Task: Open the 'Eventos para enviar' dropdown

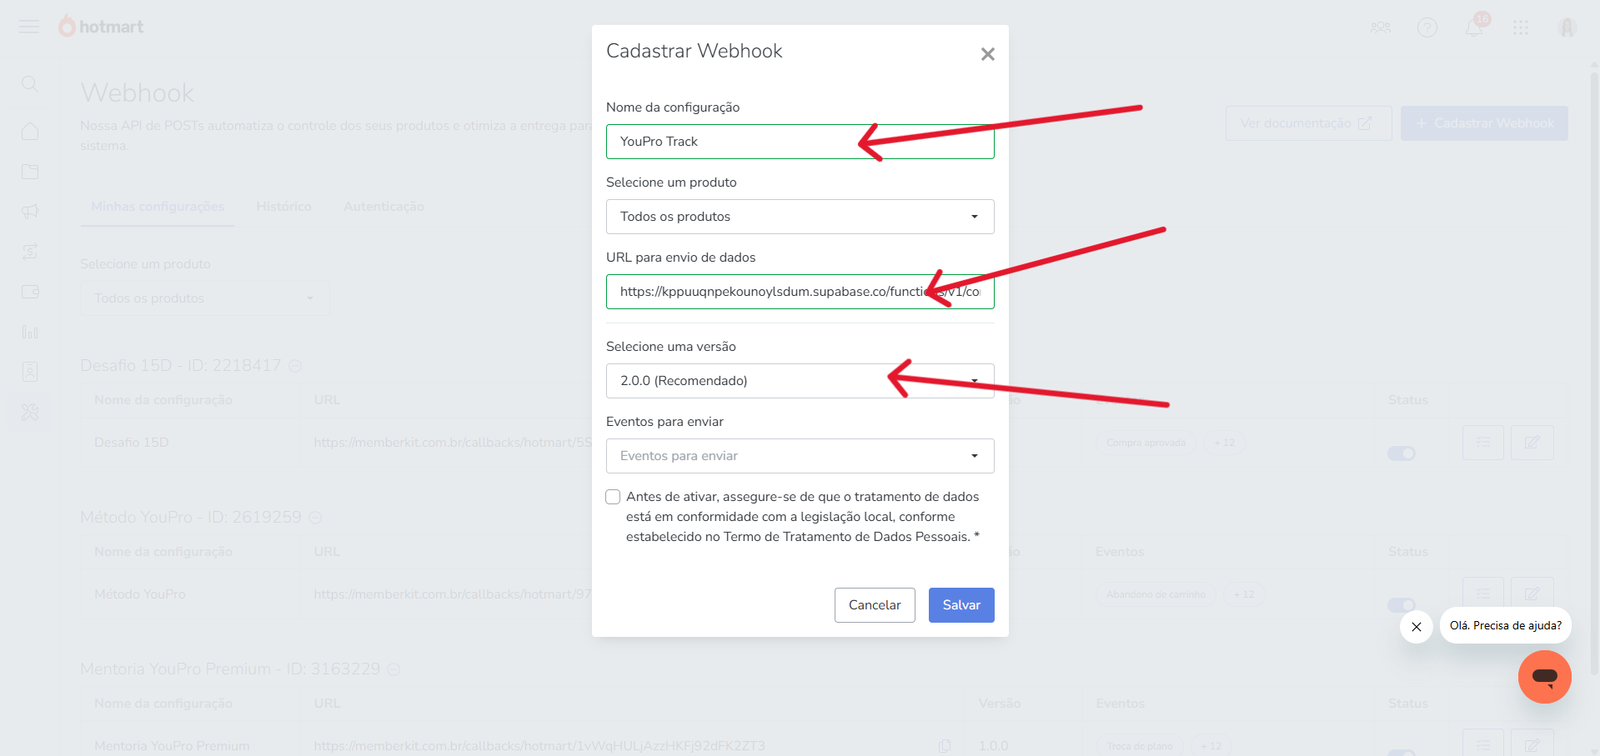Action: 800,456
